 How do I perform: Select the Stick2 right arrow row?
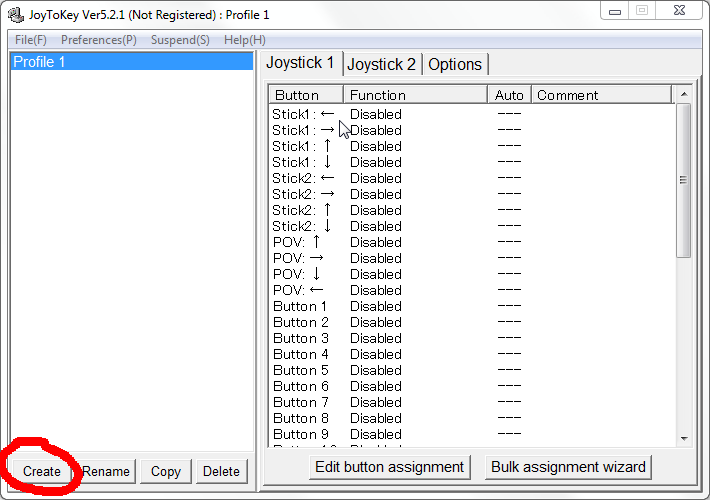pyautogui.click(x=471, y=194)
